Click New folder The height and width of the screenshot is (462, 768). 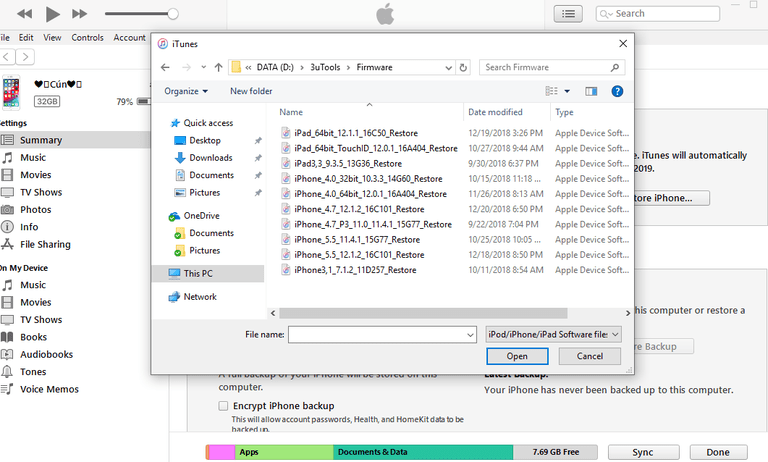pos(251,91)
